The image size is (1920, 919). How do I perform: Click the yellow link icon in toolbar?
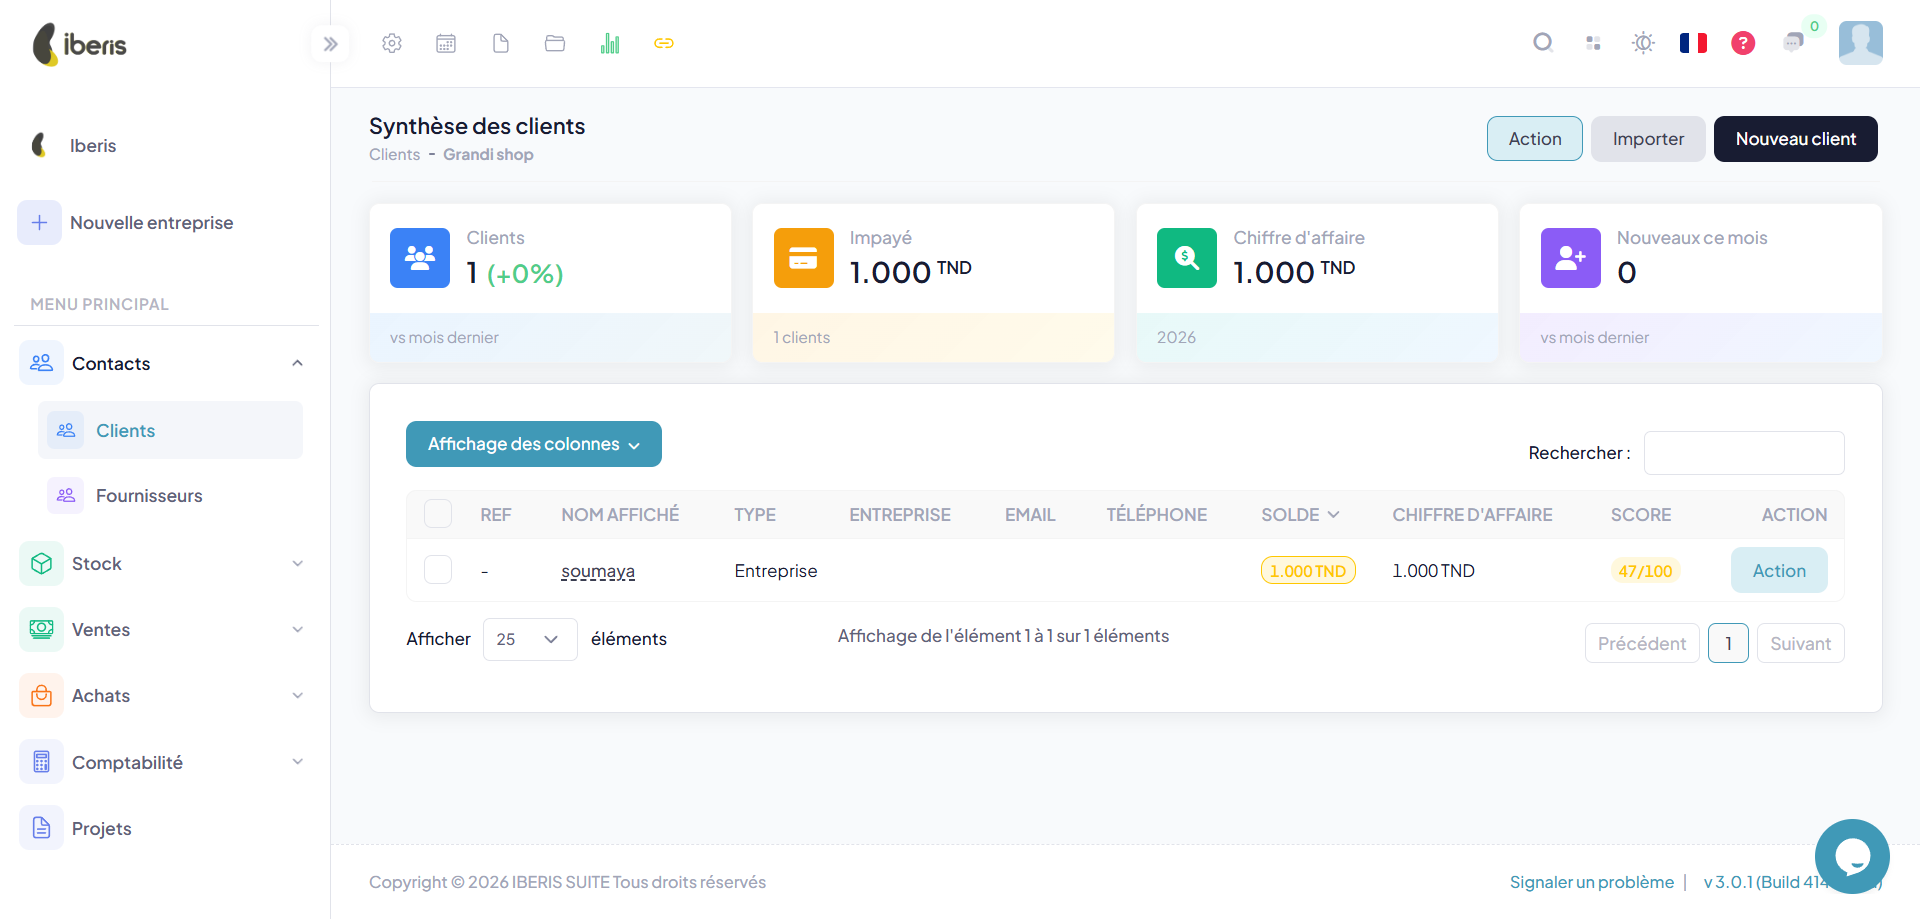664,43
